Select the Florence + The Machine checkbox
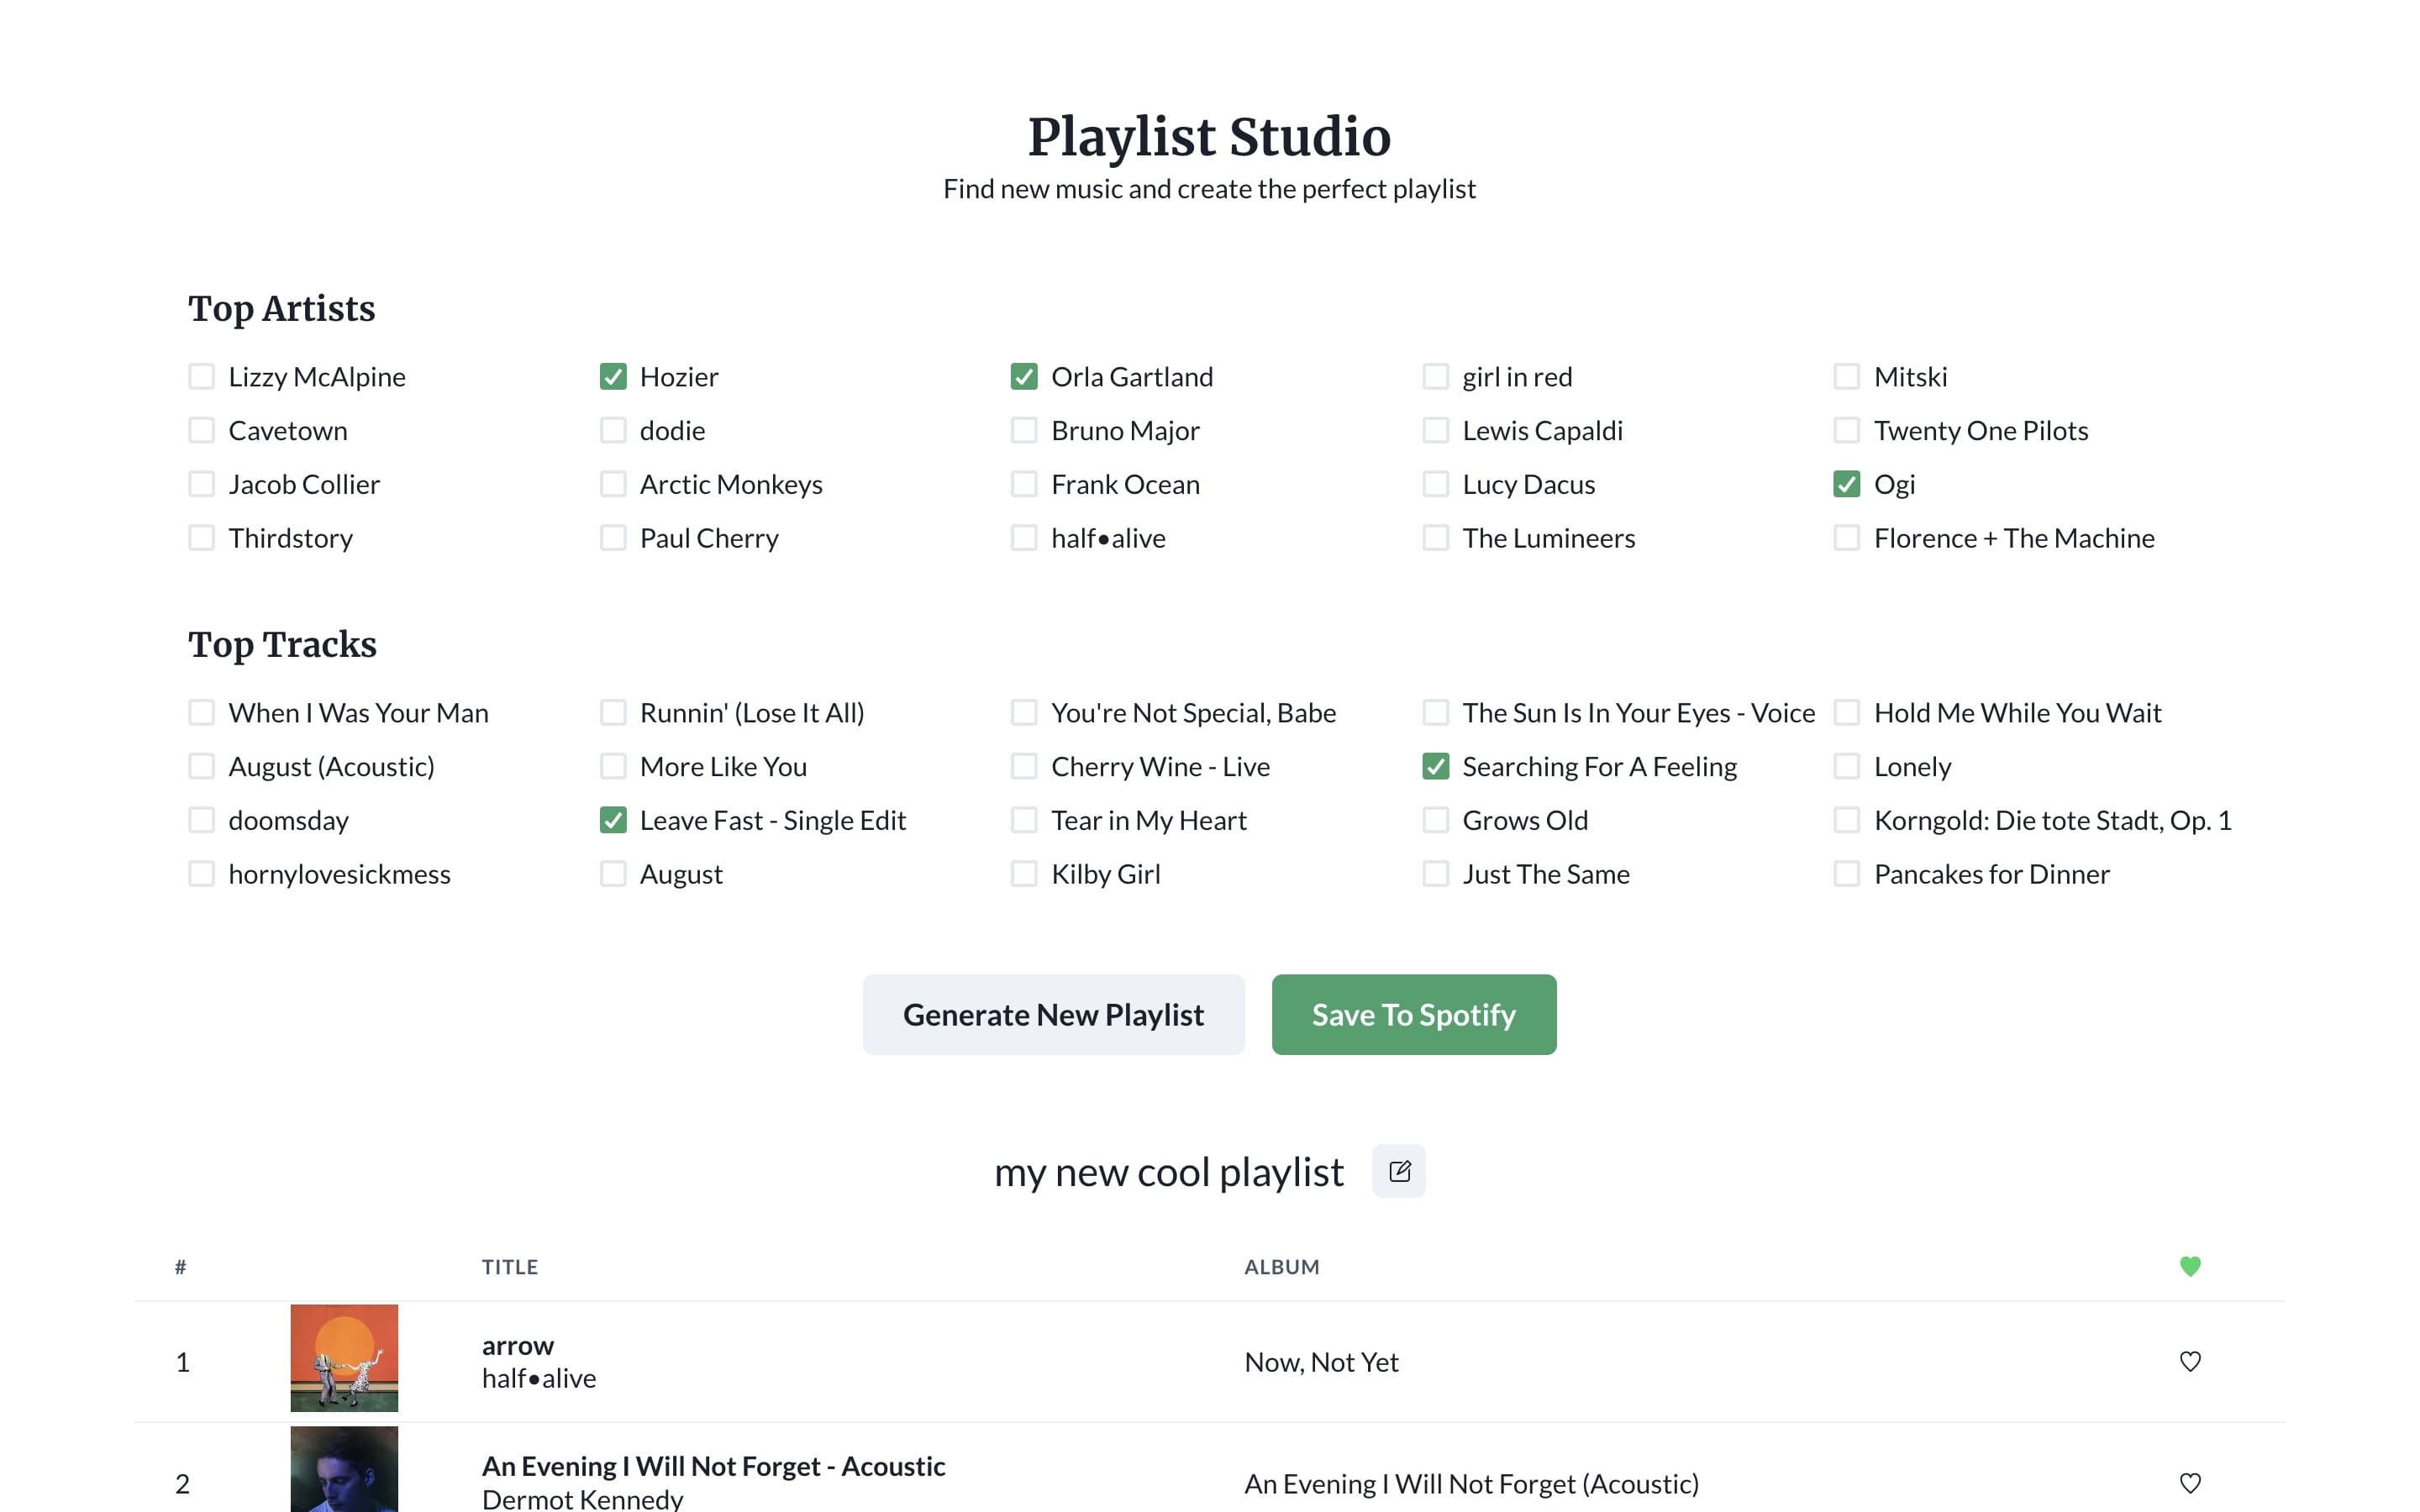Screen dimensions: 2420x1512 click(x=1846, y=538)
